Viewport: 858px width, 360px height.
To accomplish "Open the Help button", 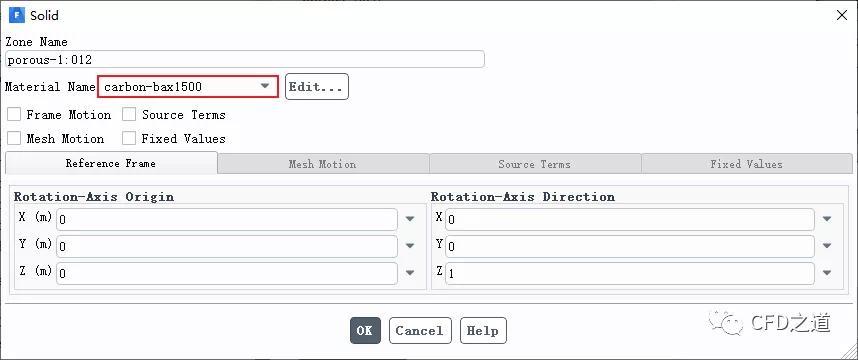I will 483,330.
